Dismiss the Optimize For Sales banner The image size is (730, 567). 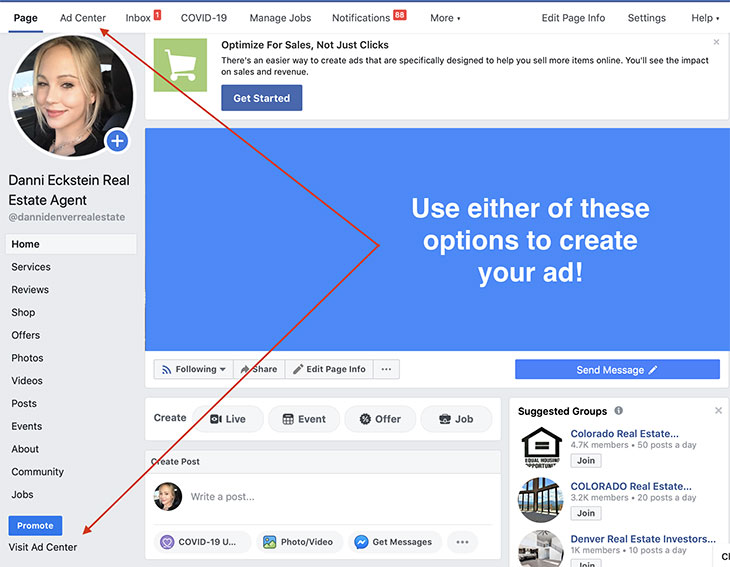click(716, 42)
